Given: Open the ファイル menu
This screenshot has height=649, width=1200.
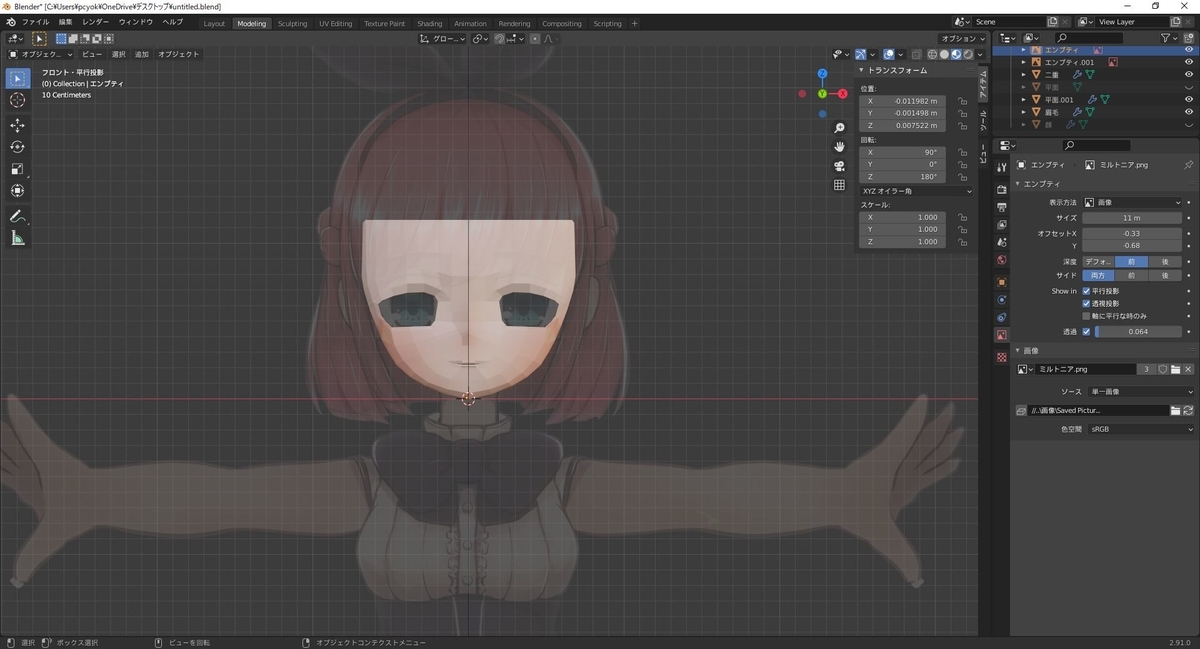Looking at the screenshot, I should (35, 22).
